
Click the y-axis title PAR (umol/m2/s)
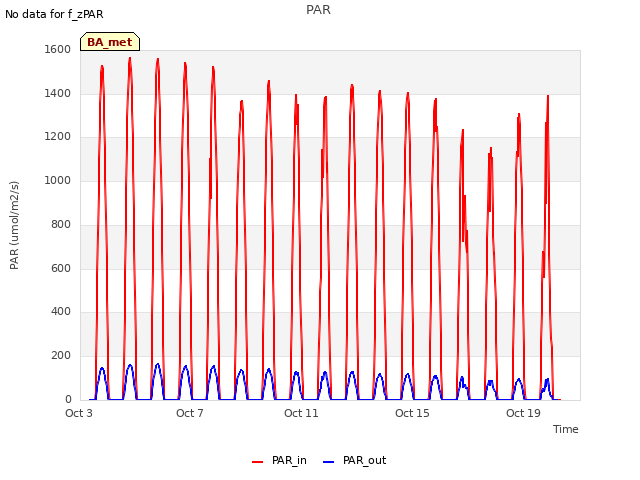coord(14,225)
